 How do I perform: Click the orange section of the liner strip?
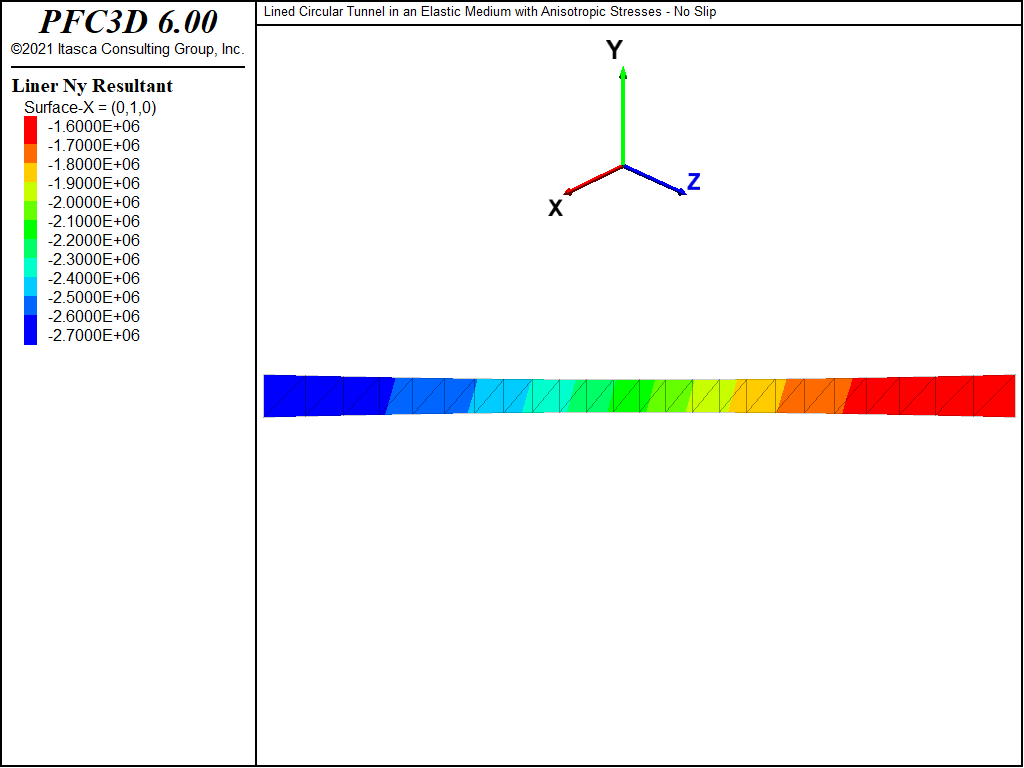click(813, 396)
